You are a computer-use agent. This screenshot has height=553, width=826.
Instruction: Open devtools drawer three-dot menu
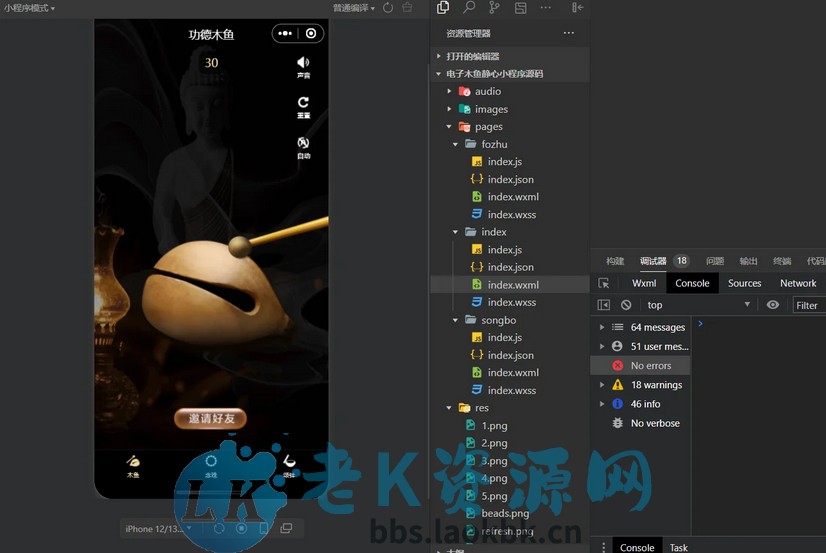(x=604, y=547)
